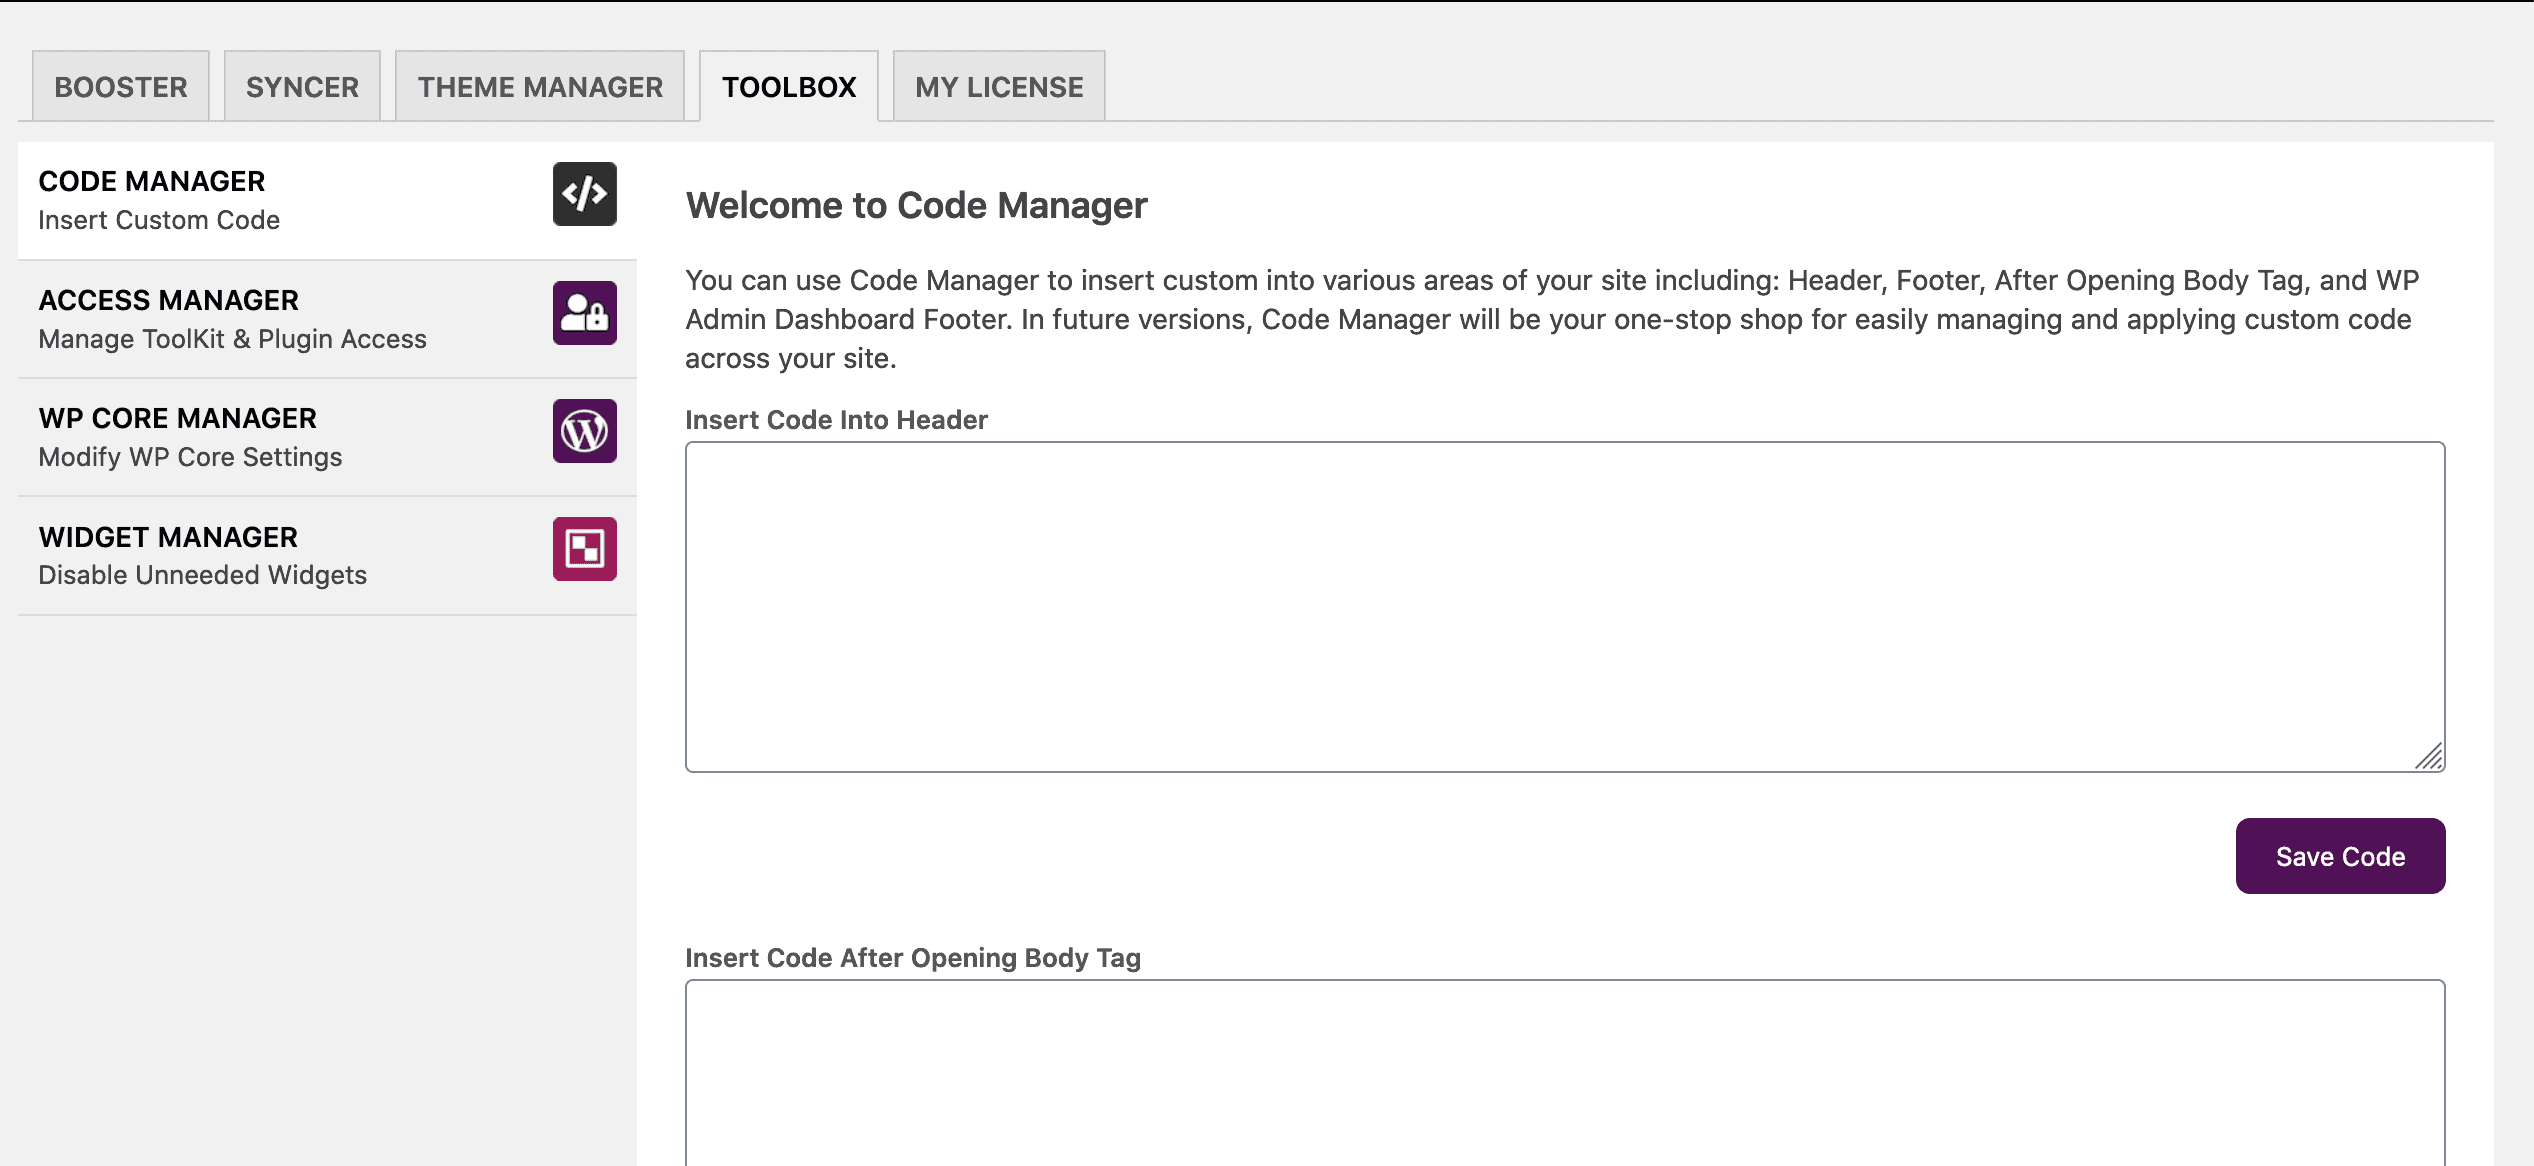Select the Toolbox tab

[x=789, y=87]
